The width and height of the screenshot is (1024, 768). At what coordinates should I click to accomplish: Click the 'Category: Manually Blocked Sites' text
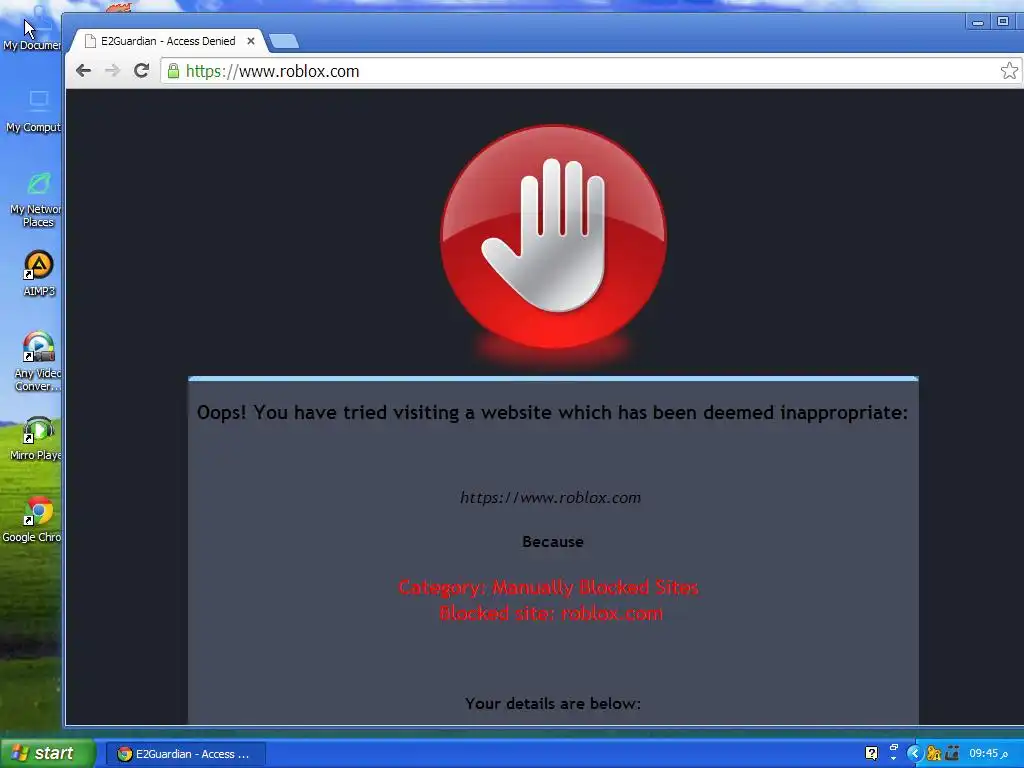click(x=549, y=588)
